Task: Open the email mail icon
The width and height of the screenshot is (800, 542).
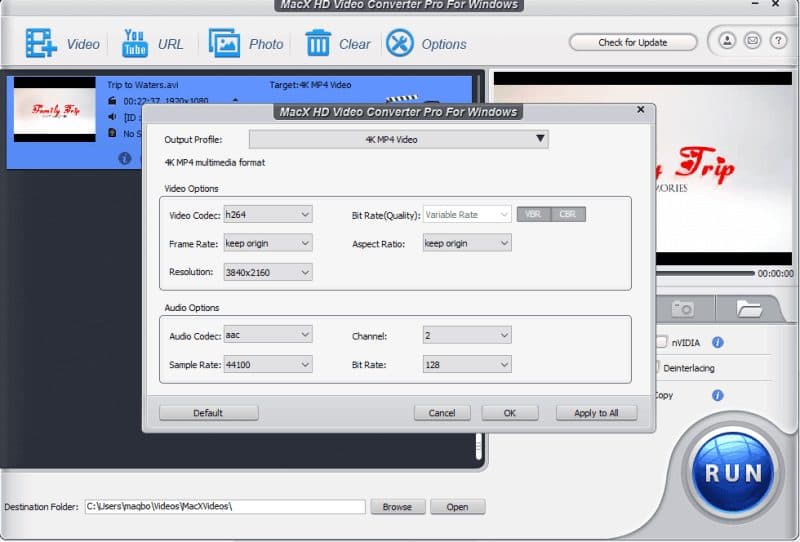Action: 753,40
